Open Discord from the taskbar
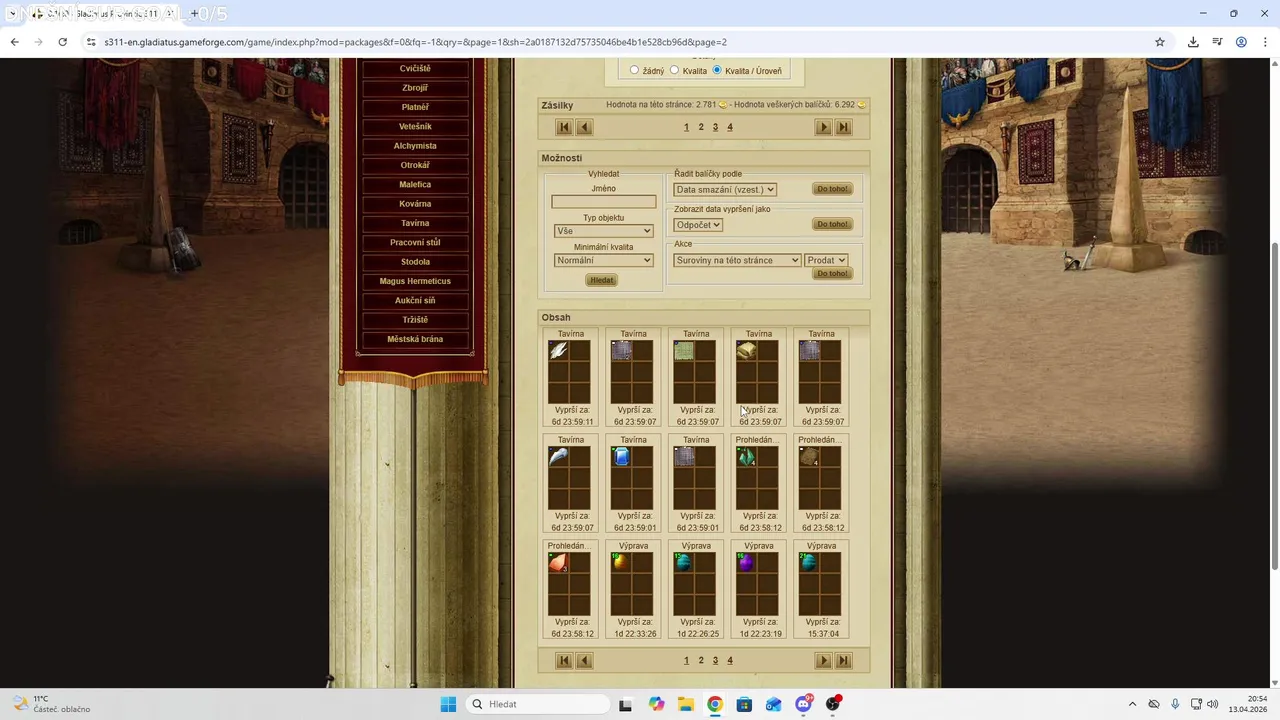The width and height of the screenshot is (1280, 720). (803, 704)
